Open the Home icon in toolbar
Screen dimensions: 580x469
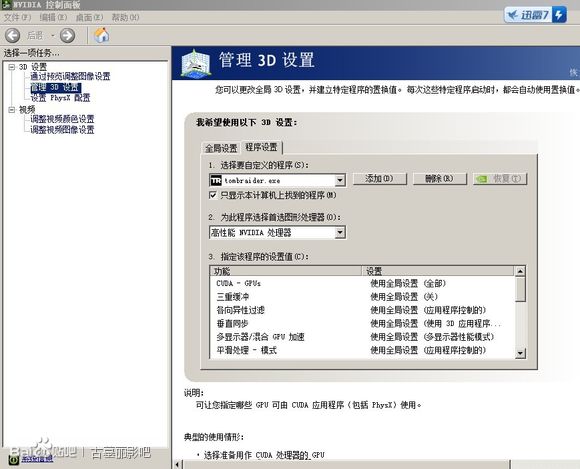pos(101,36)
